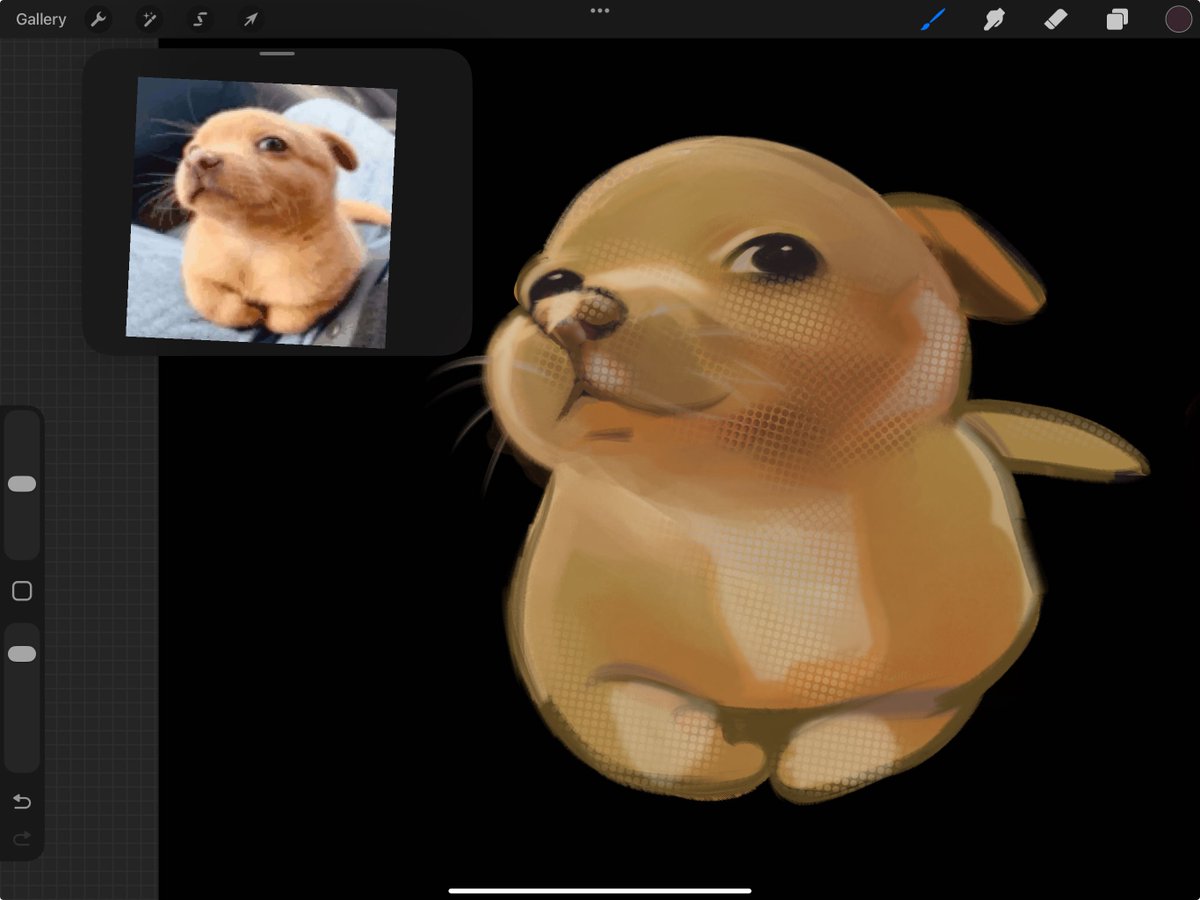This screenshot has height=900, width=1200.
Task: Tap the Modify square button in sidebar
Action: (x=22, y=591)
